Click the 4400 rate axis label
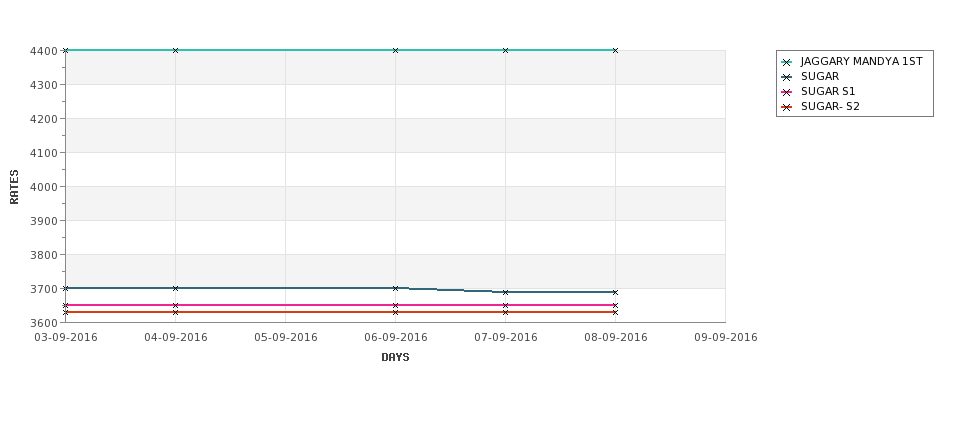This screenshot has width=975, height=429. click(44, 51)
